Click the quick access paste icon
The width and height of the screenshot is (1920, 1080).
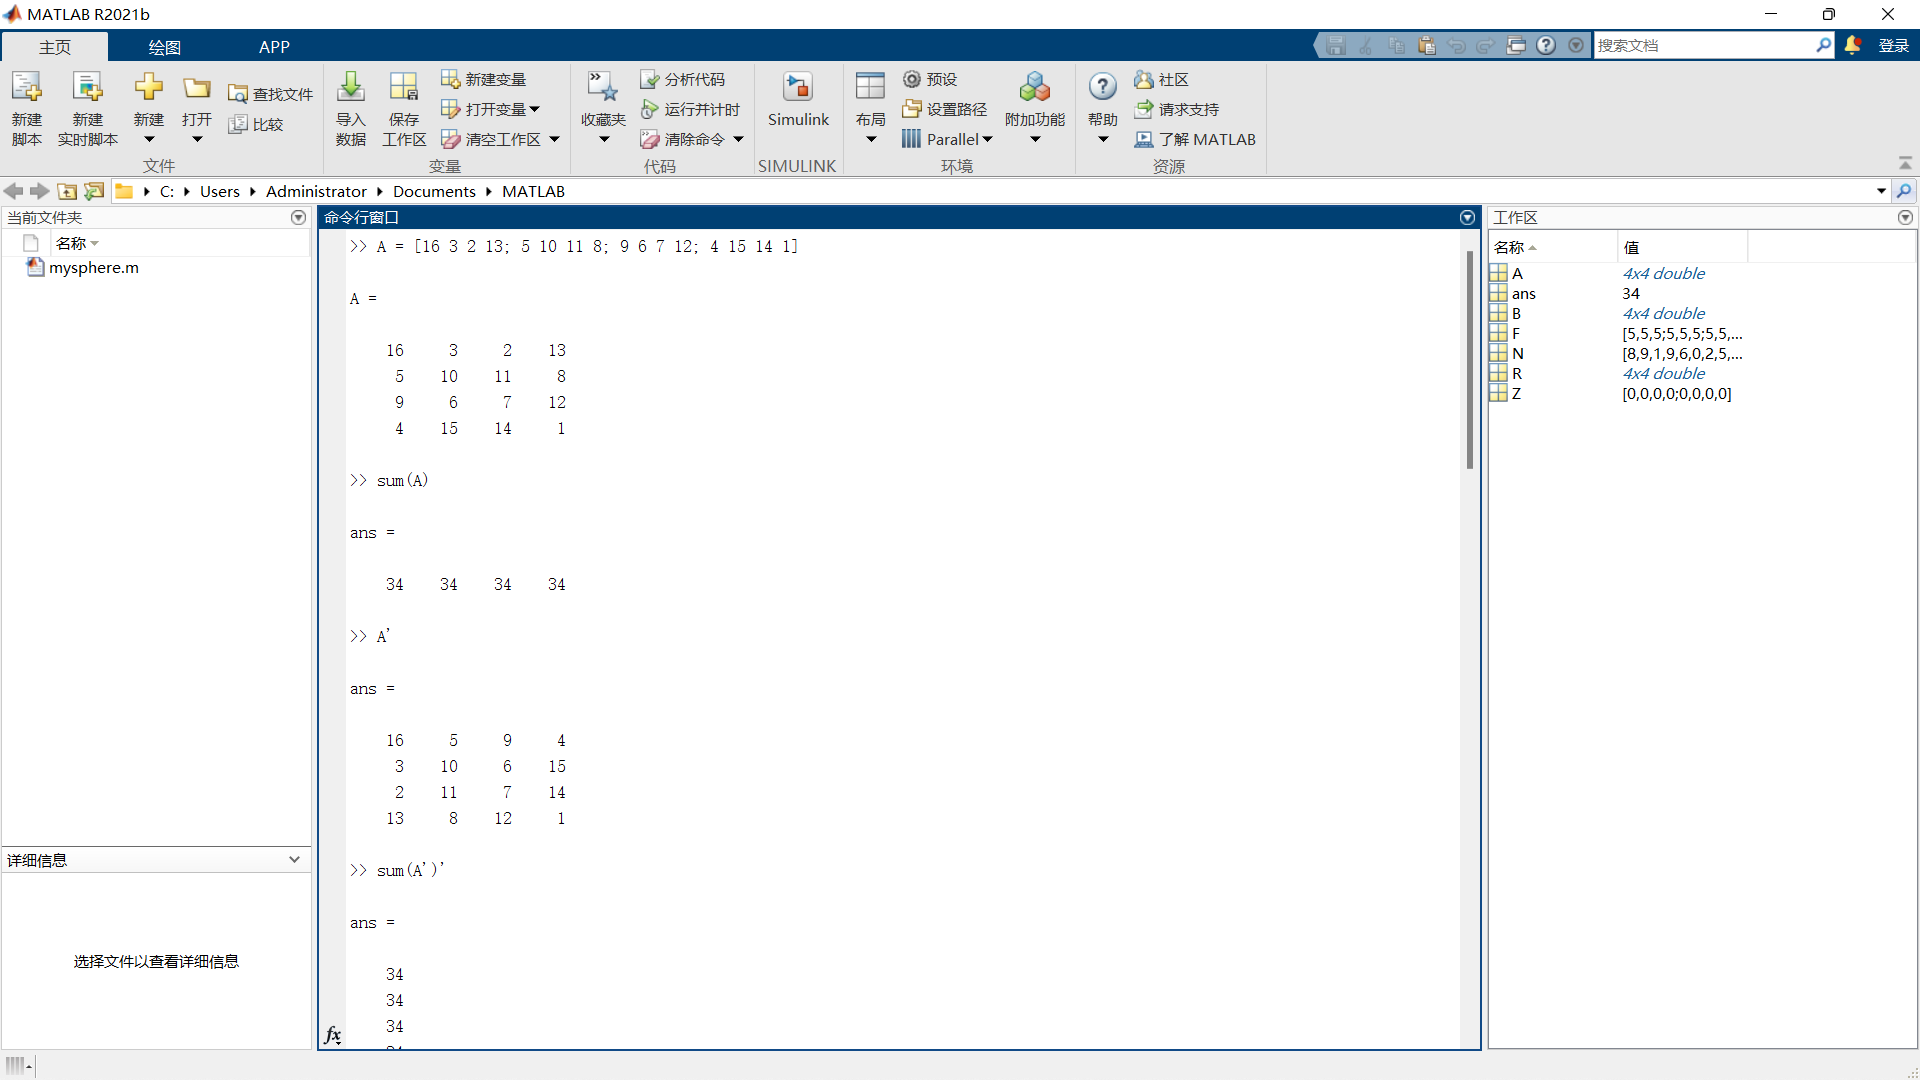click(x=1426, y=45)
